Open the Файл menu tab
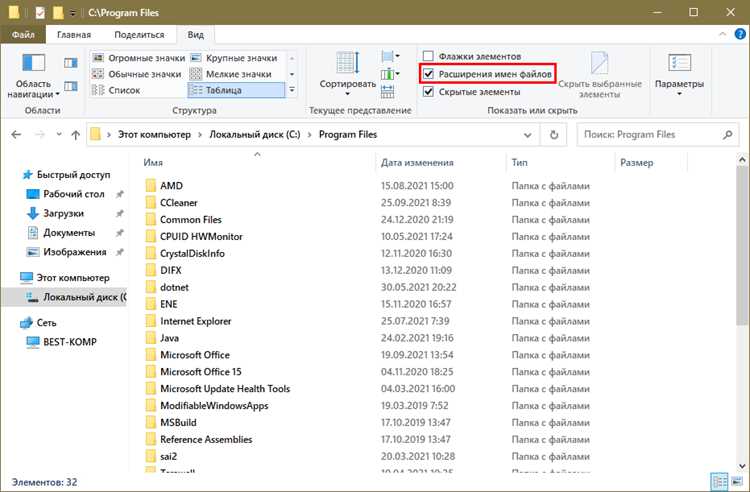The width and height of the screenshot is (750, 492). coord(23,34)
